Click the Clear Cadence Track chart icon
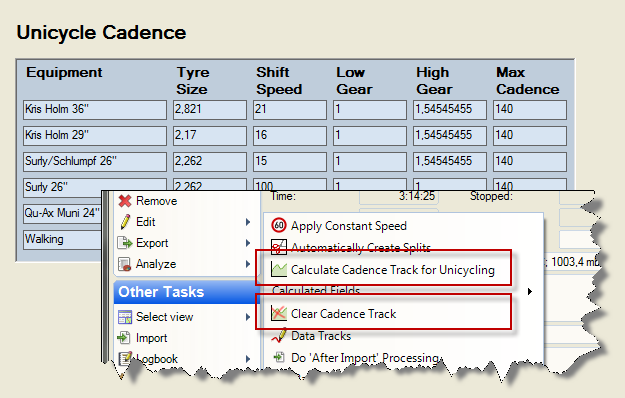Viewport: 625px width, 398px height. (x=279, y=313)
